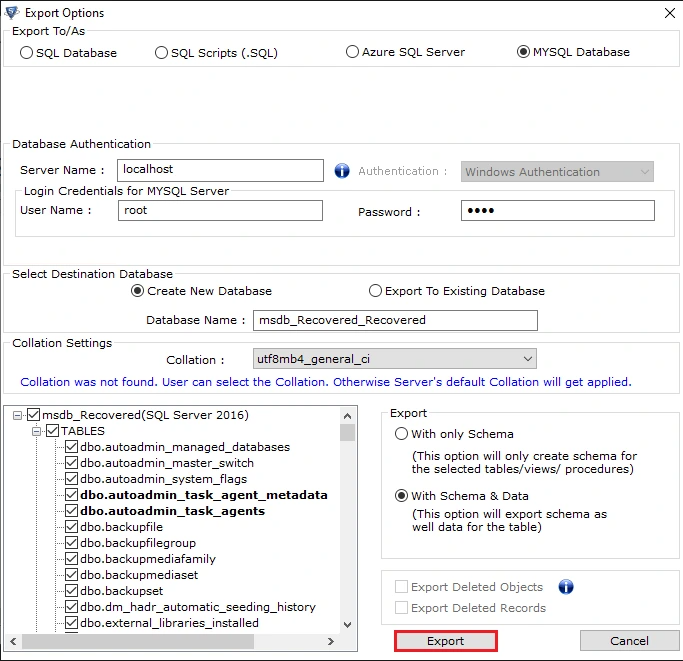Click the info icon beside Server Name
This screenshot has width=683, height=661.
pyautogui.click(x=342, y=171)
